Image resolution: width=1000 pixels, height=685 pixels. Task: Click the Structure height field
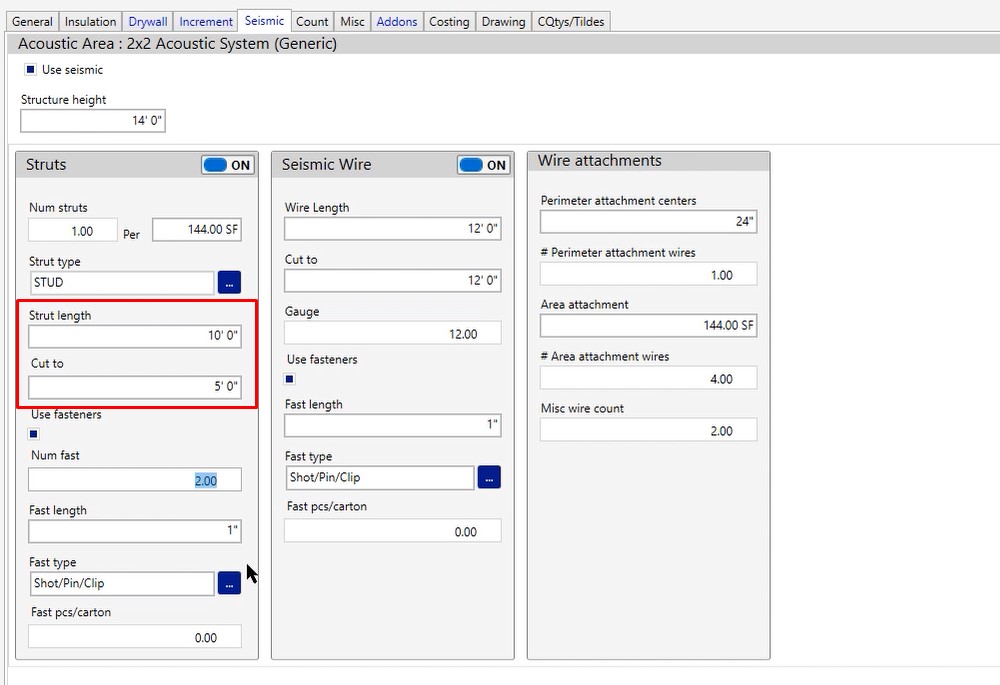click(x=92, y=121)
